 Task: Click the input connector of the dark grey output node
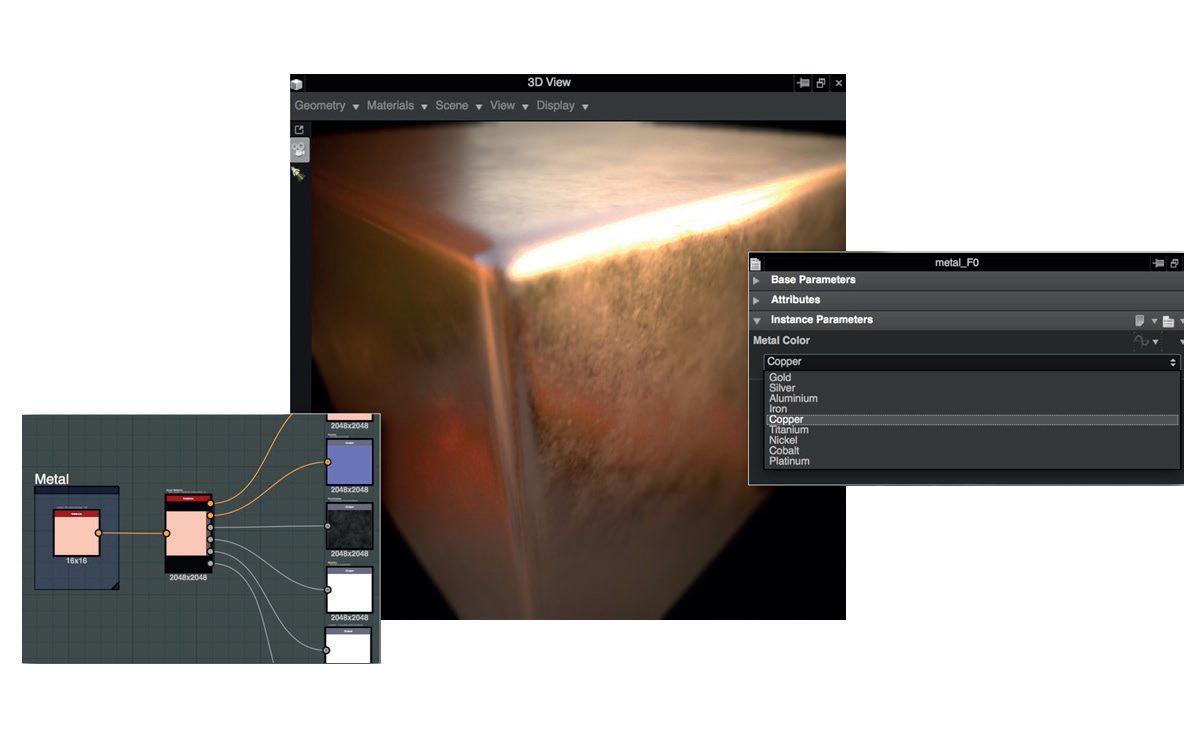[327, 526]
